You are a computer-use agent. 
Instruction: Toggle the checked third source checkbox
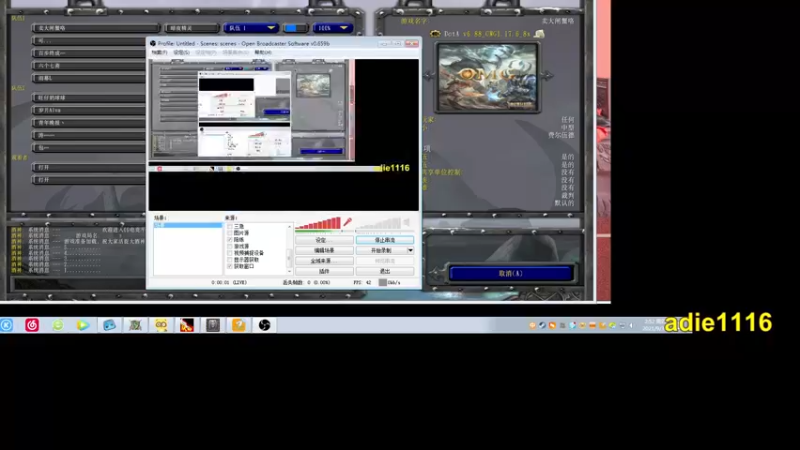pos(230,239)
